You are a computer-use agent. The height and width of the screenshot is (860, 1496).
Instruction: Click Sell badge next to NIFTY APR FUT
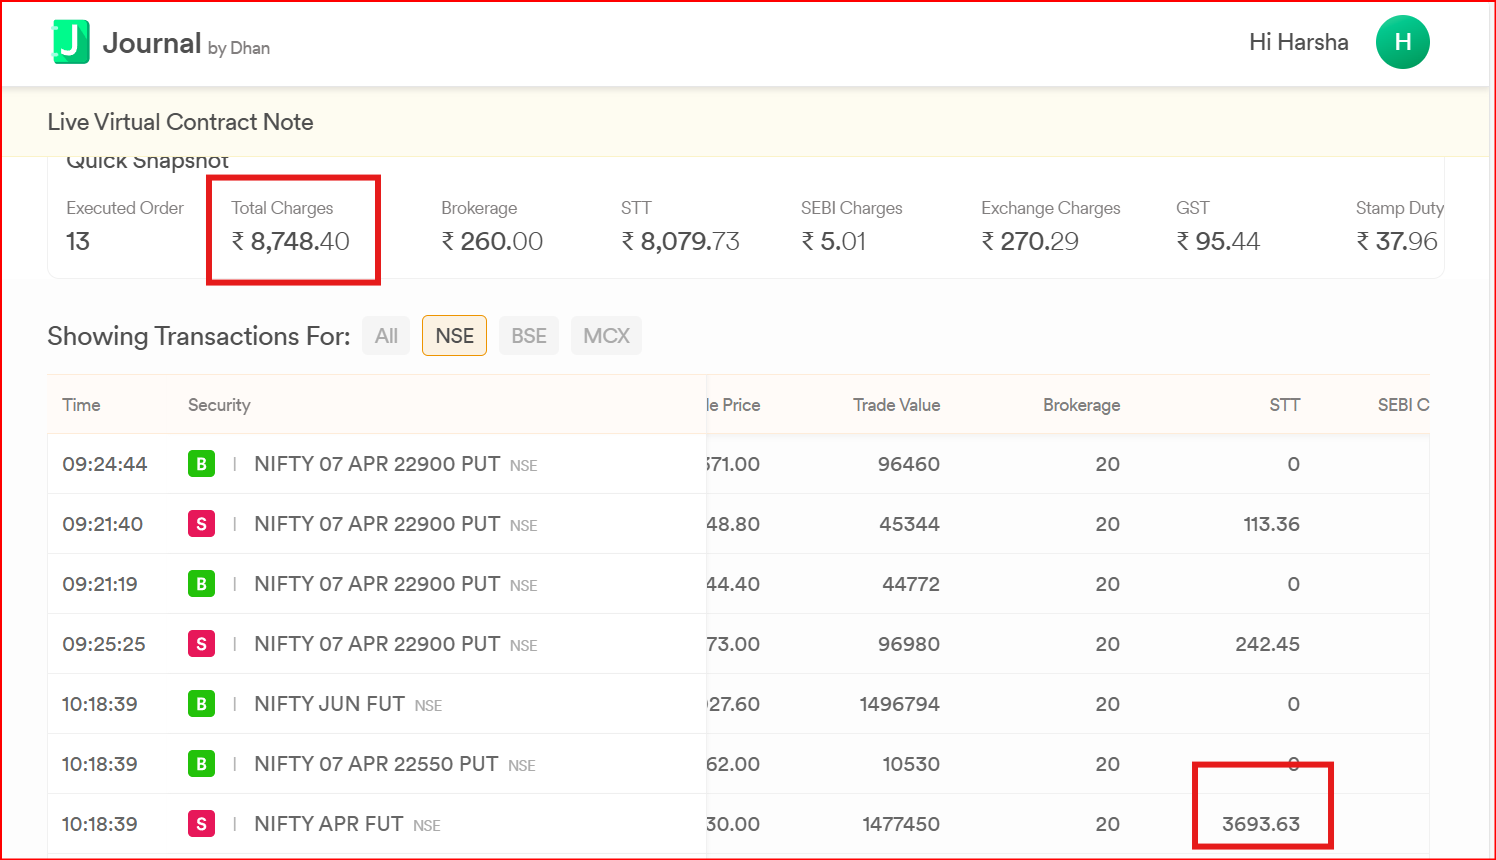click(201, 824)
